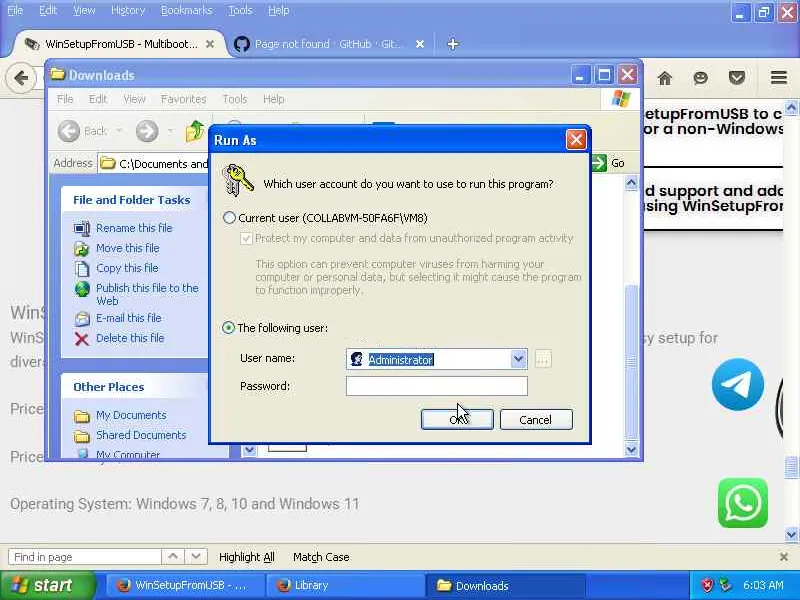Close the GitHub Page not found tab

coord(420,44)
